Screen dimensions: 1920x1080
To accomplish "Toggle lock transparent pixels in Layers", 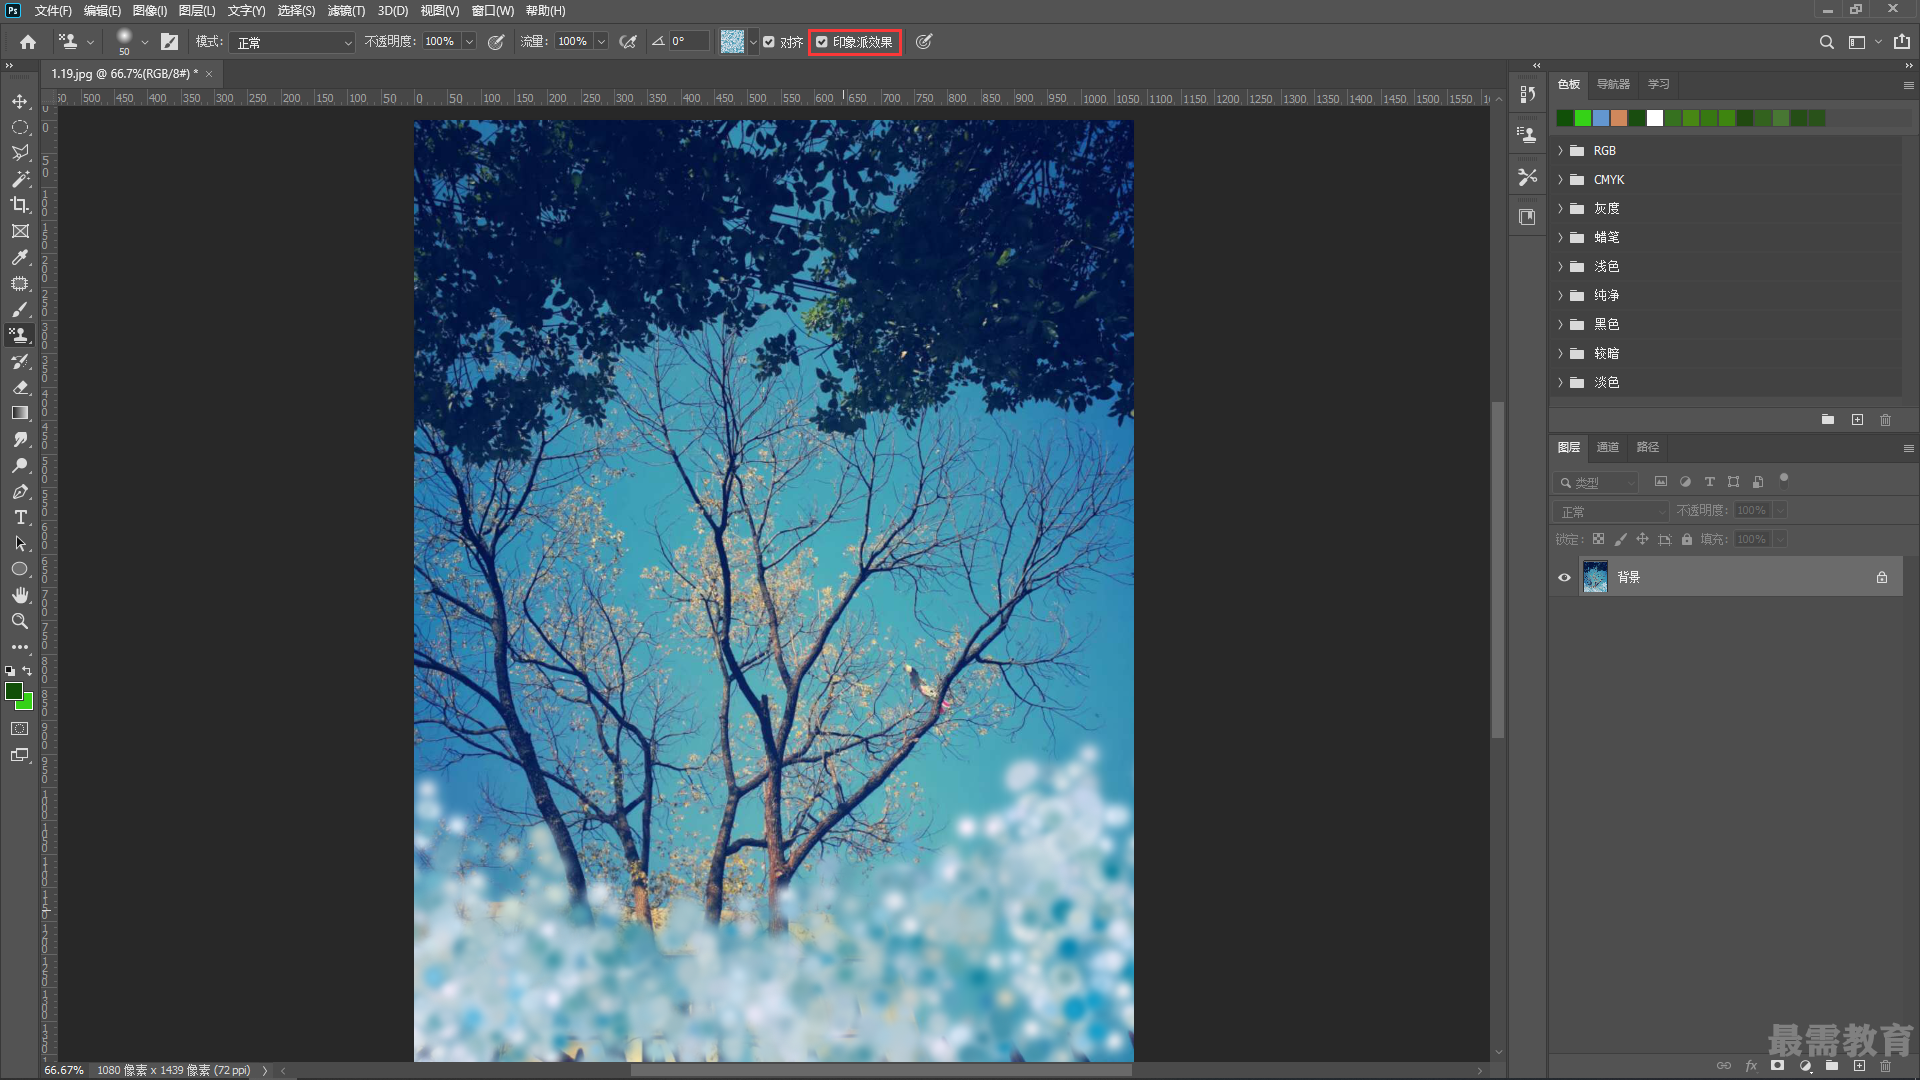I will pos(1598,539).
